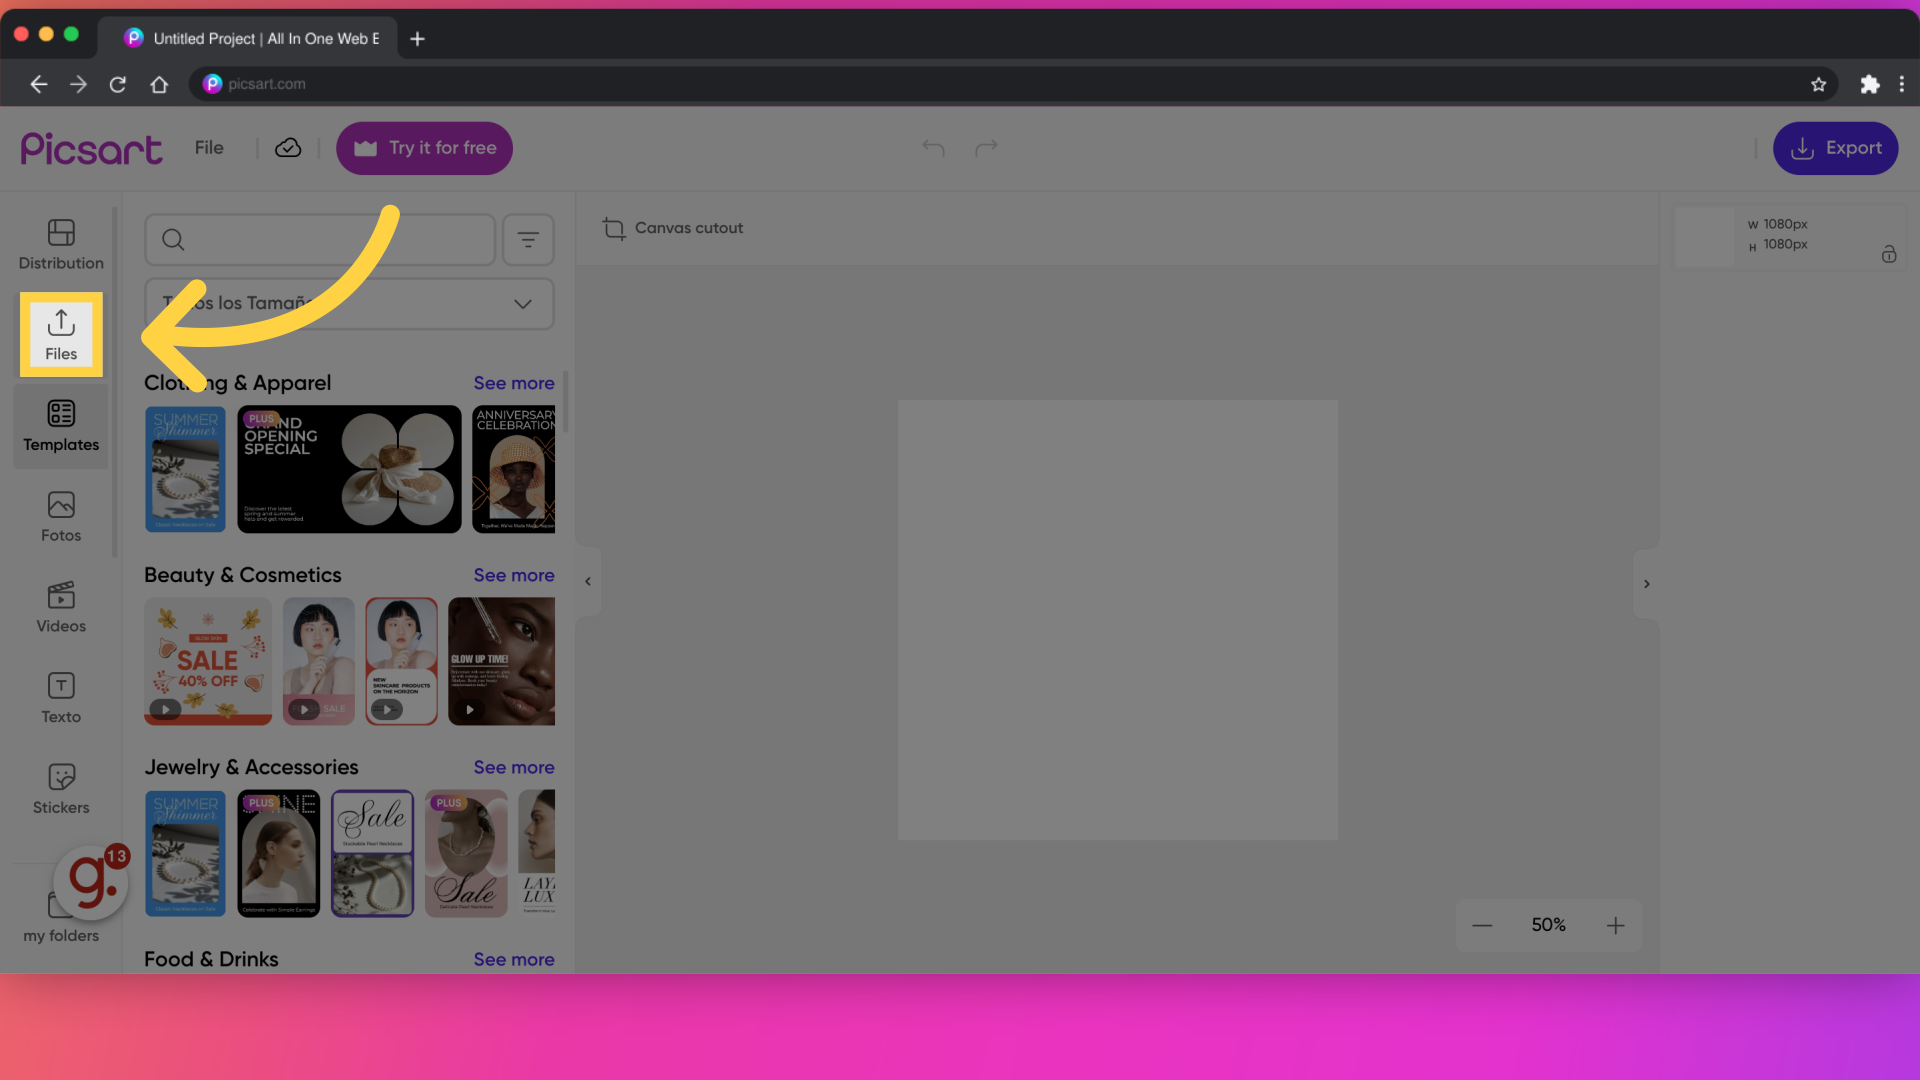This screenshot has height=1080, width=1920.
Task: Select the Distribution tool
Action: [61, 243]
